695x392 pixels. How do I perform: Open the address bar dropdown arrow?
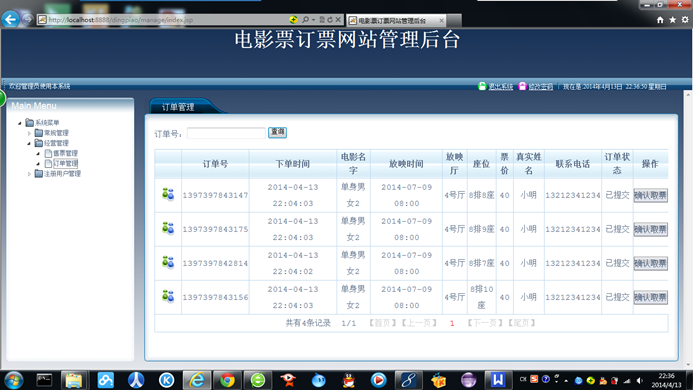point(313,20)
